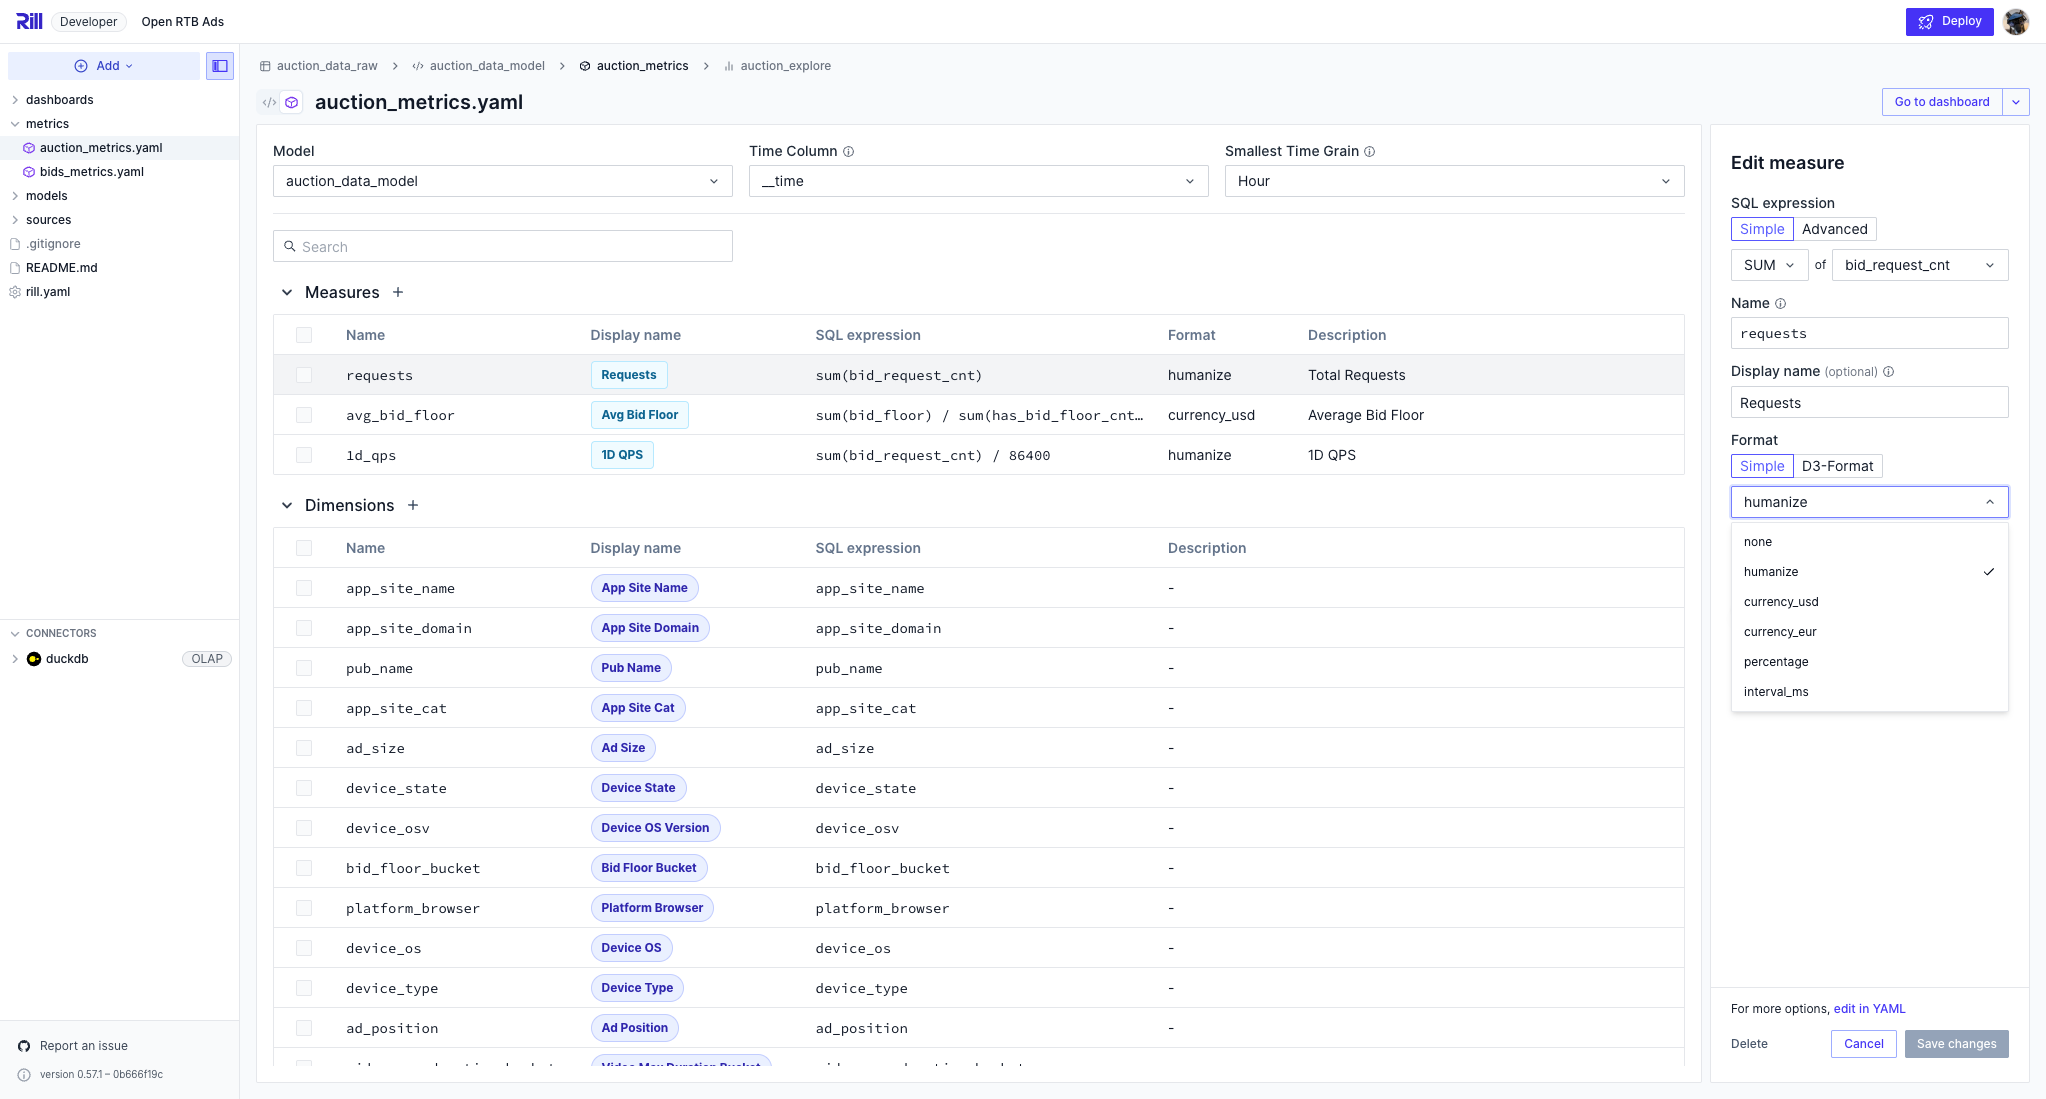2046x1099 pixels.
Task: Check the checkbox for the app_site_name dimension
Action: pos(304,588)
